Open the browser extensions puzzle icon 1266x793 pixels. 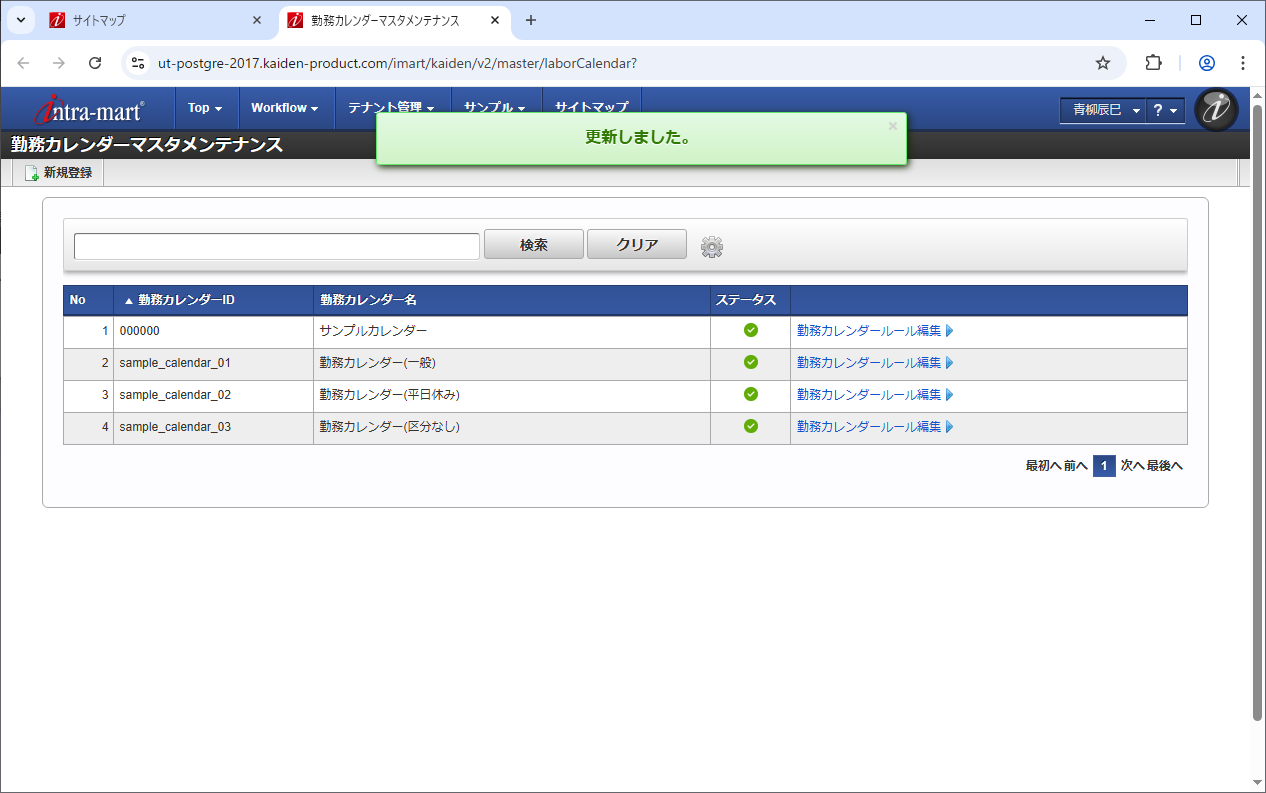[x=1153, y=63]
